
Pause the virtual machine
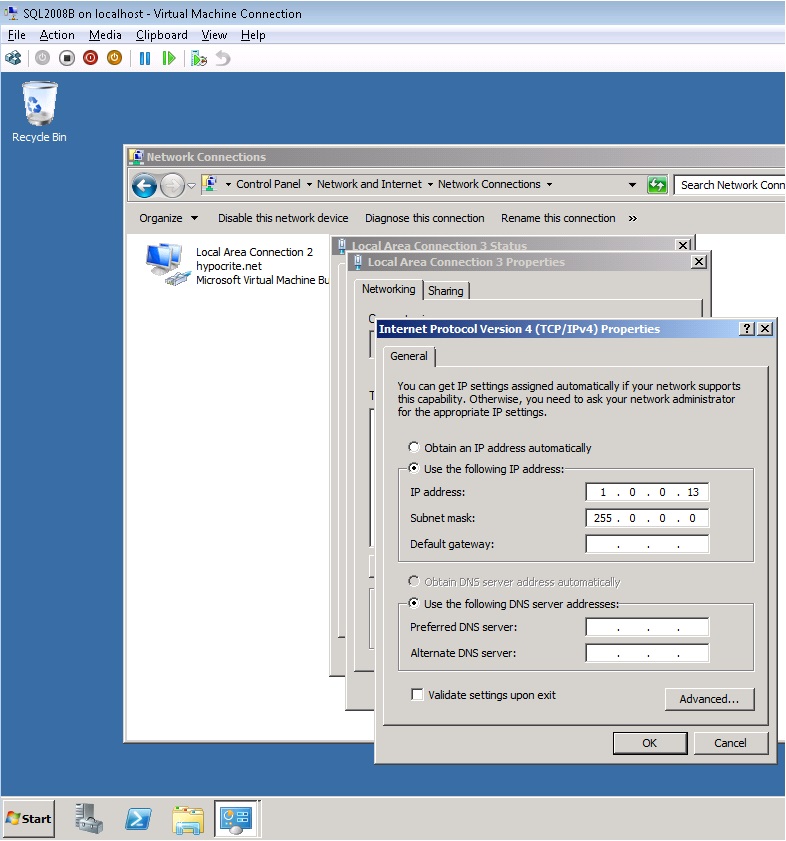[x=144, y=58]
